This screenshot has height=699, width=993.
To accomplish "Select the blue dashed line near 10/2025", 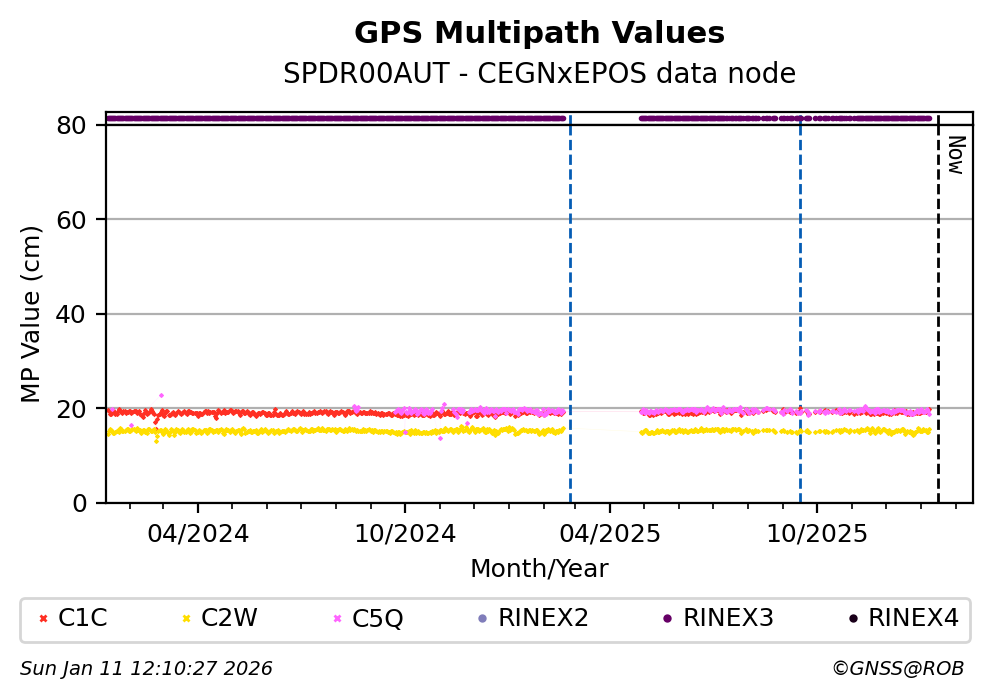I will pyautogui.click(x=800, y=300).
